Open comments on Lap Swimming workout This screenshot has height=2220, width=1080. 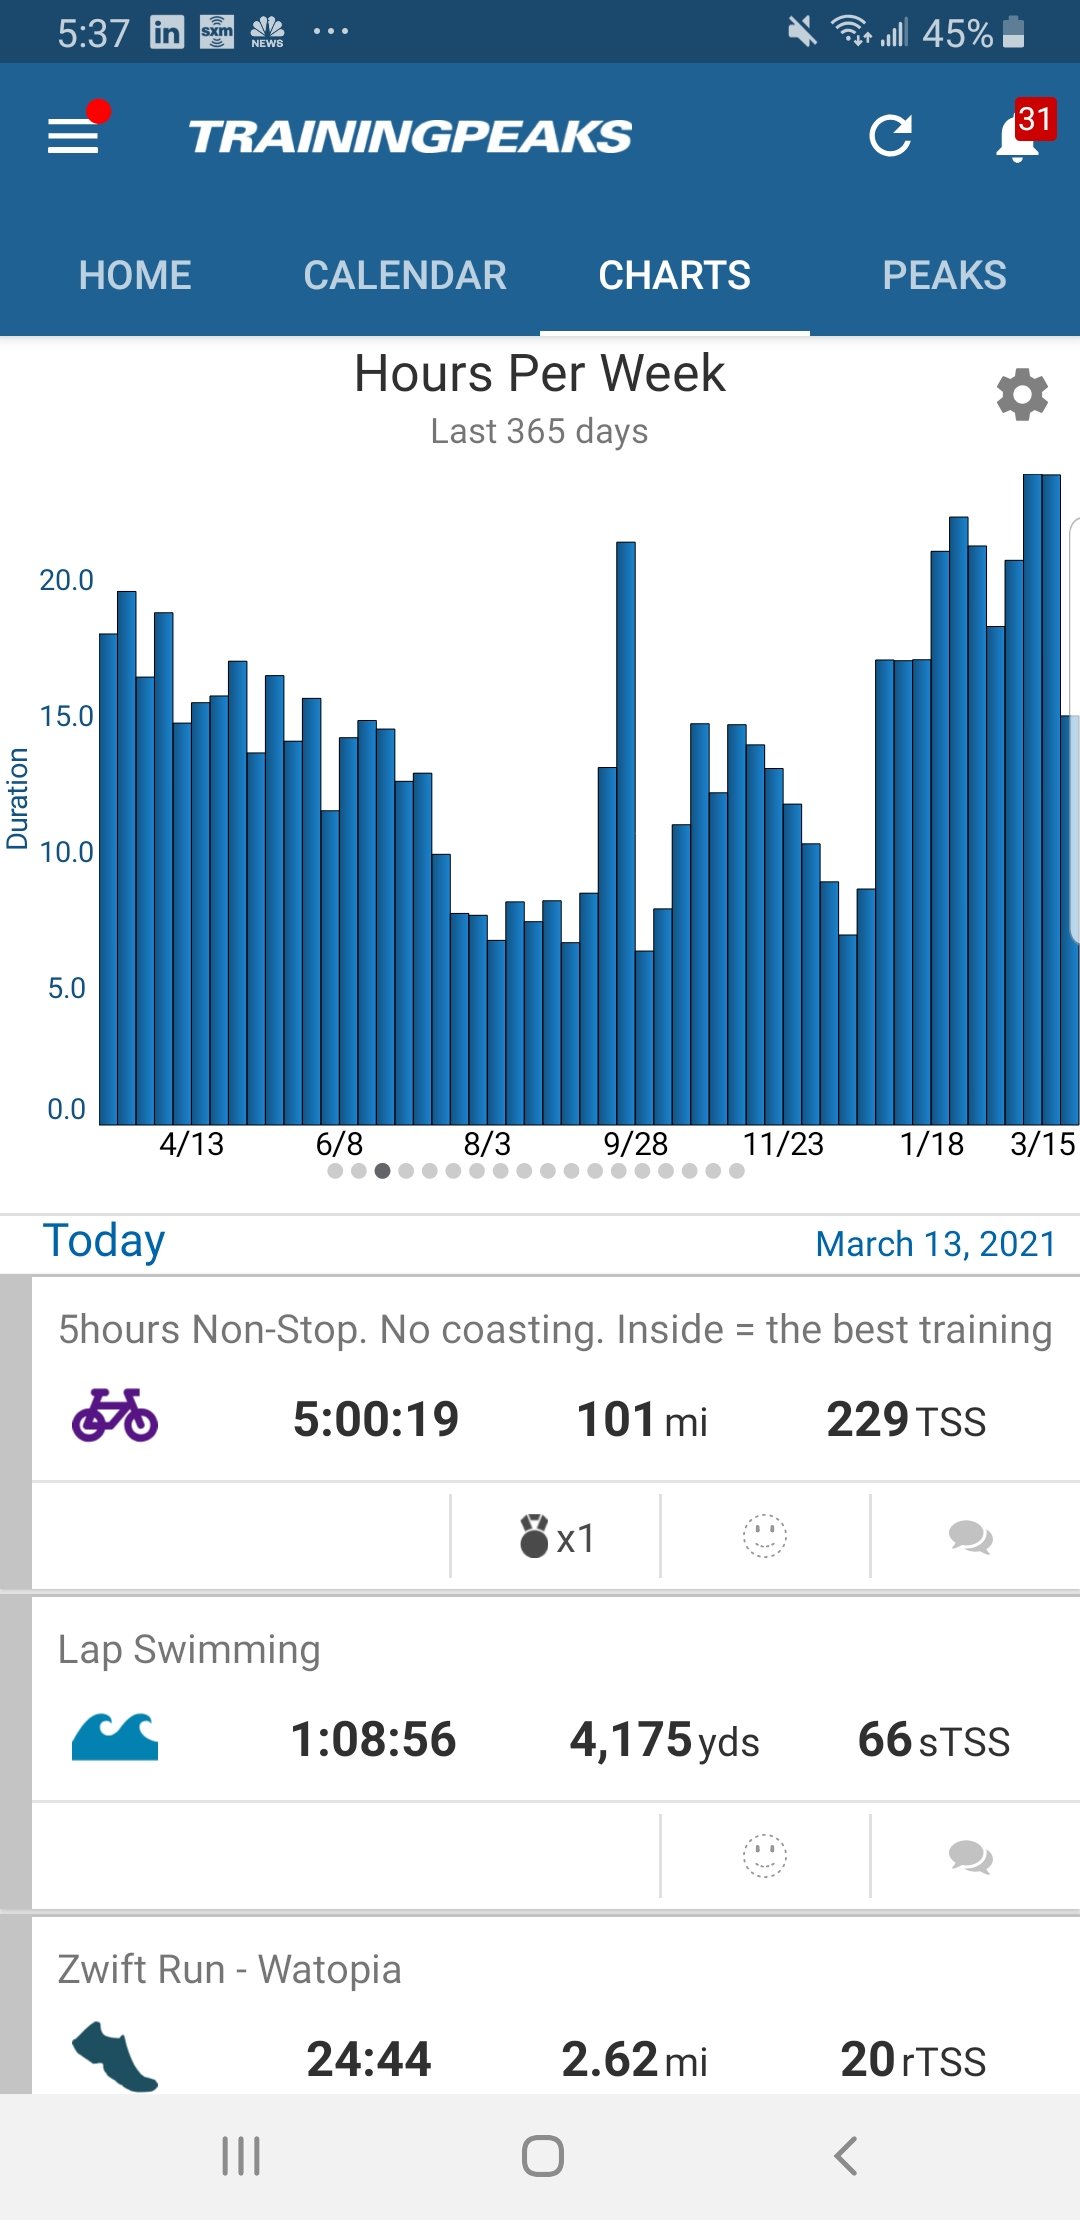970,1857
